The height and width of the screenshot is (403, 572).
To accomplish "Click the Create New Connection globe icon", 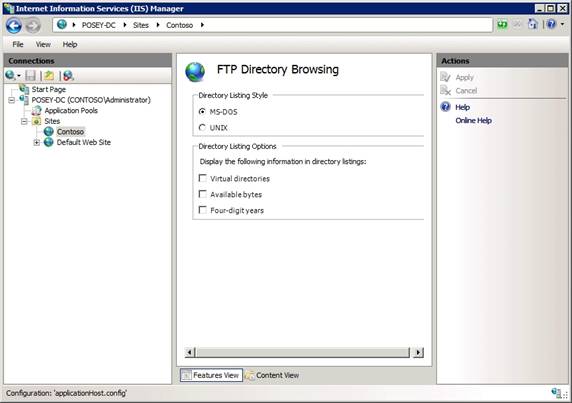I will (x=10, y=75).
